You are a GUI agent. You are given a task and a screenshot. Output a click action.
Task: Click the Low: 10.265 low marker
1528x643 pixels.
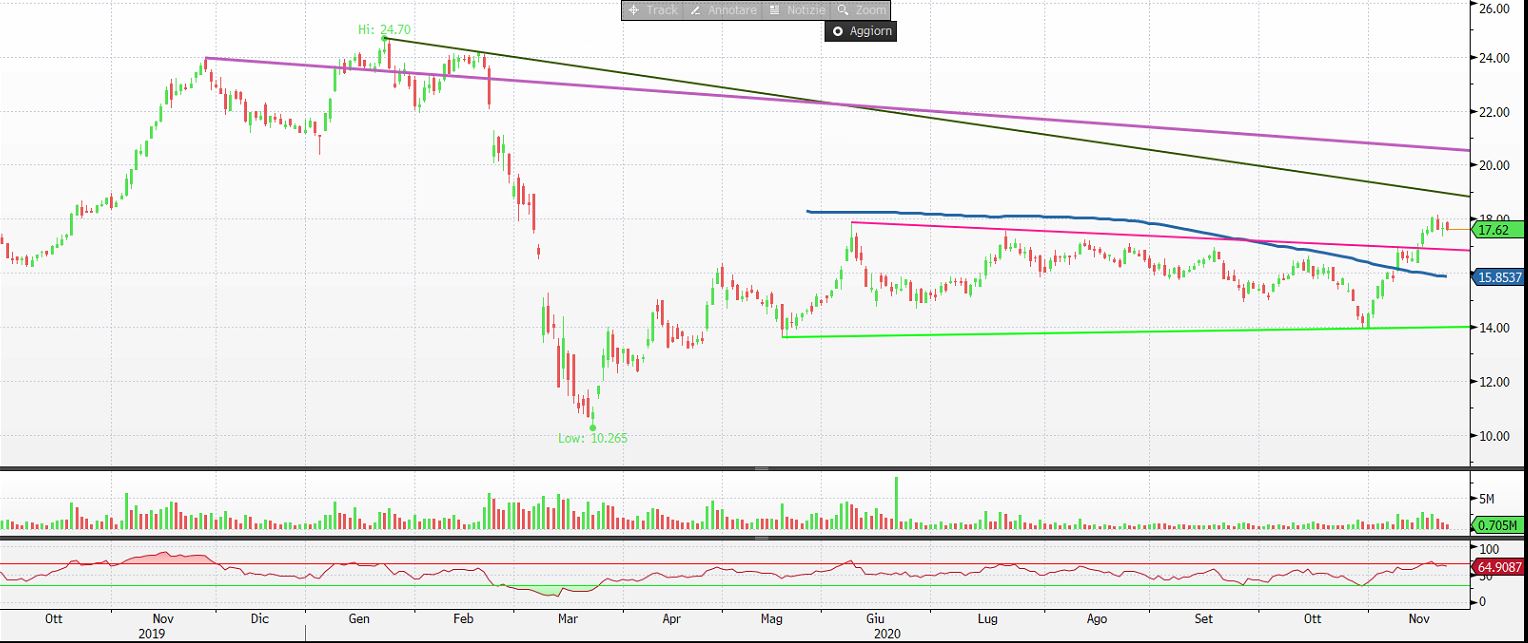tap(594, 438)
